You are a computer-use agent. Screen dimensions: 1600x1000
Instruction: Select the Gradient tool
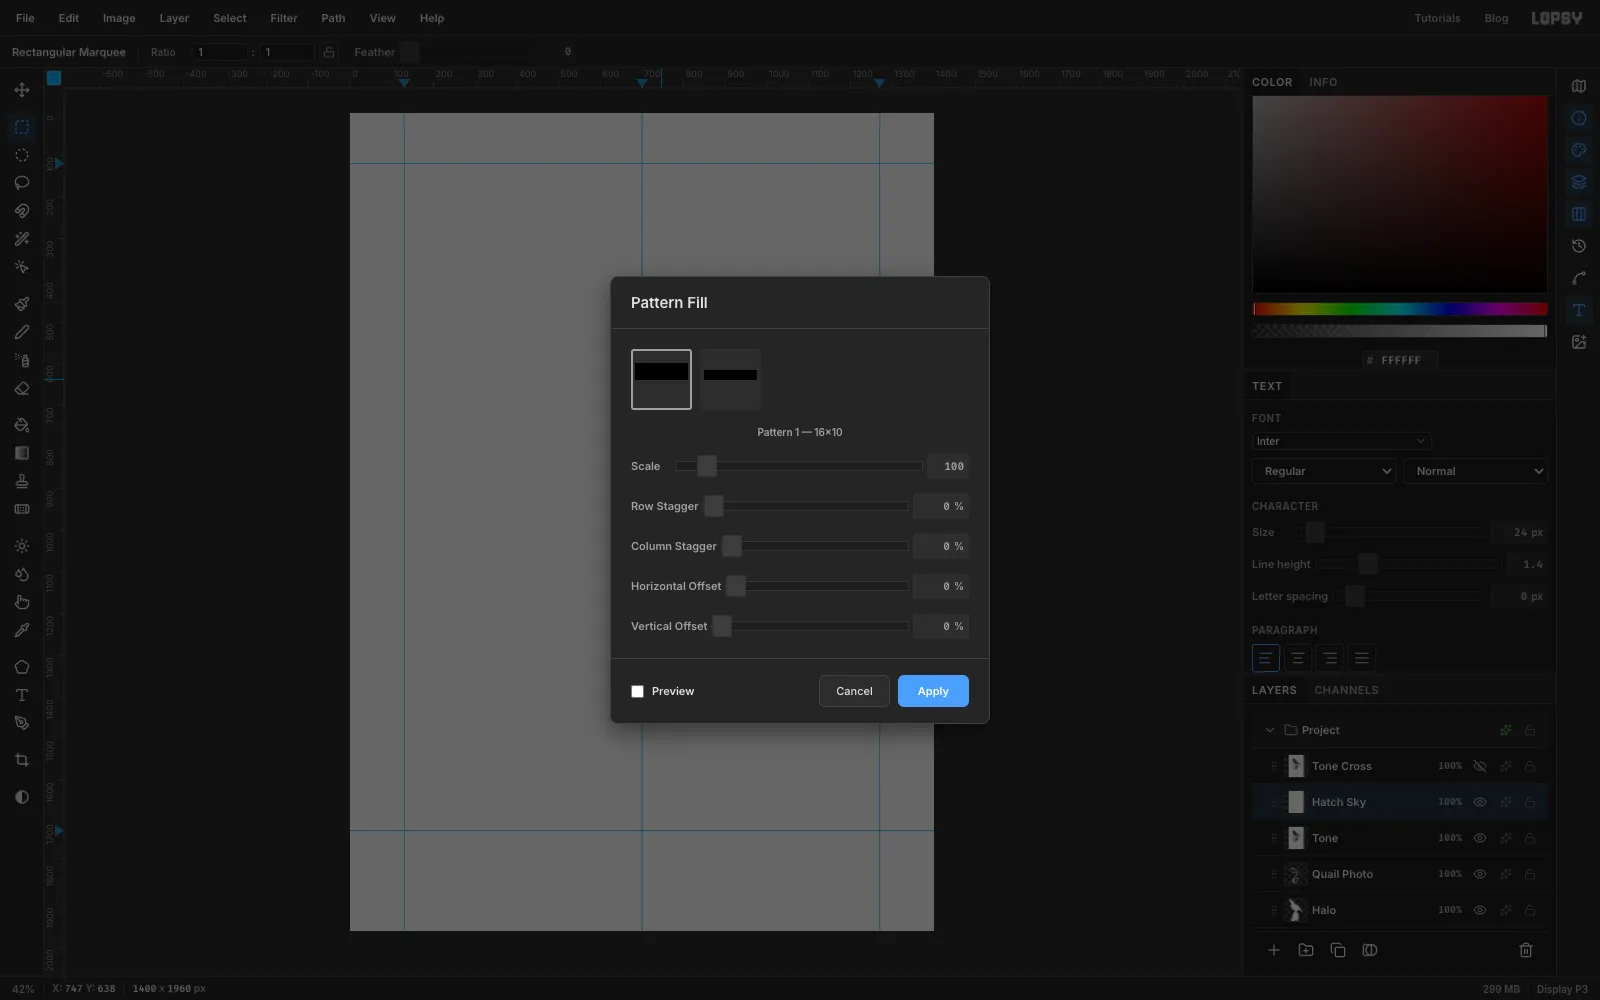pyautogui.click(x=22, y=453)
